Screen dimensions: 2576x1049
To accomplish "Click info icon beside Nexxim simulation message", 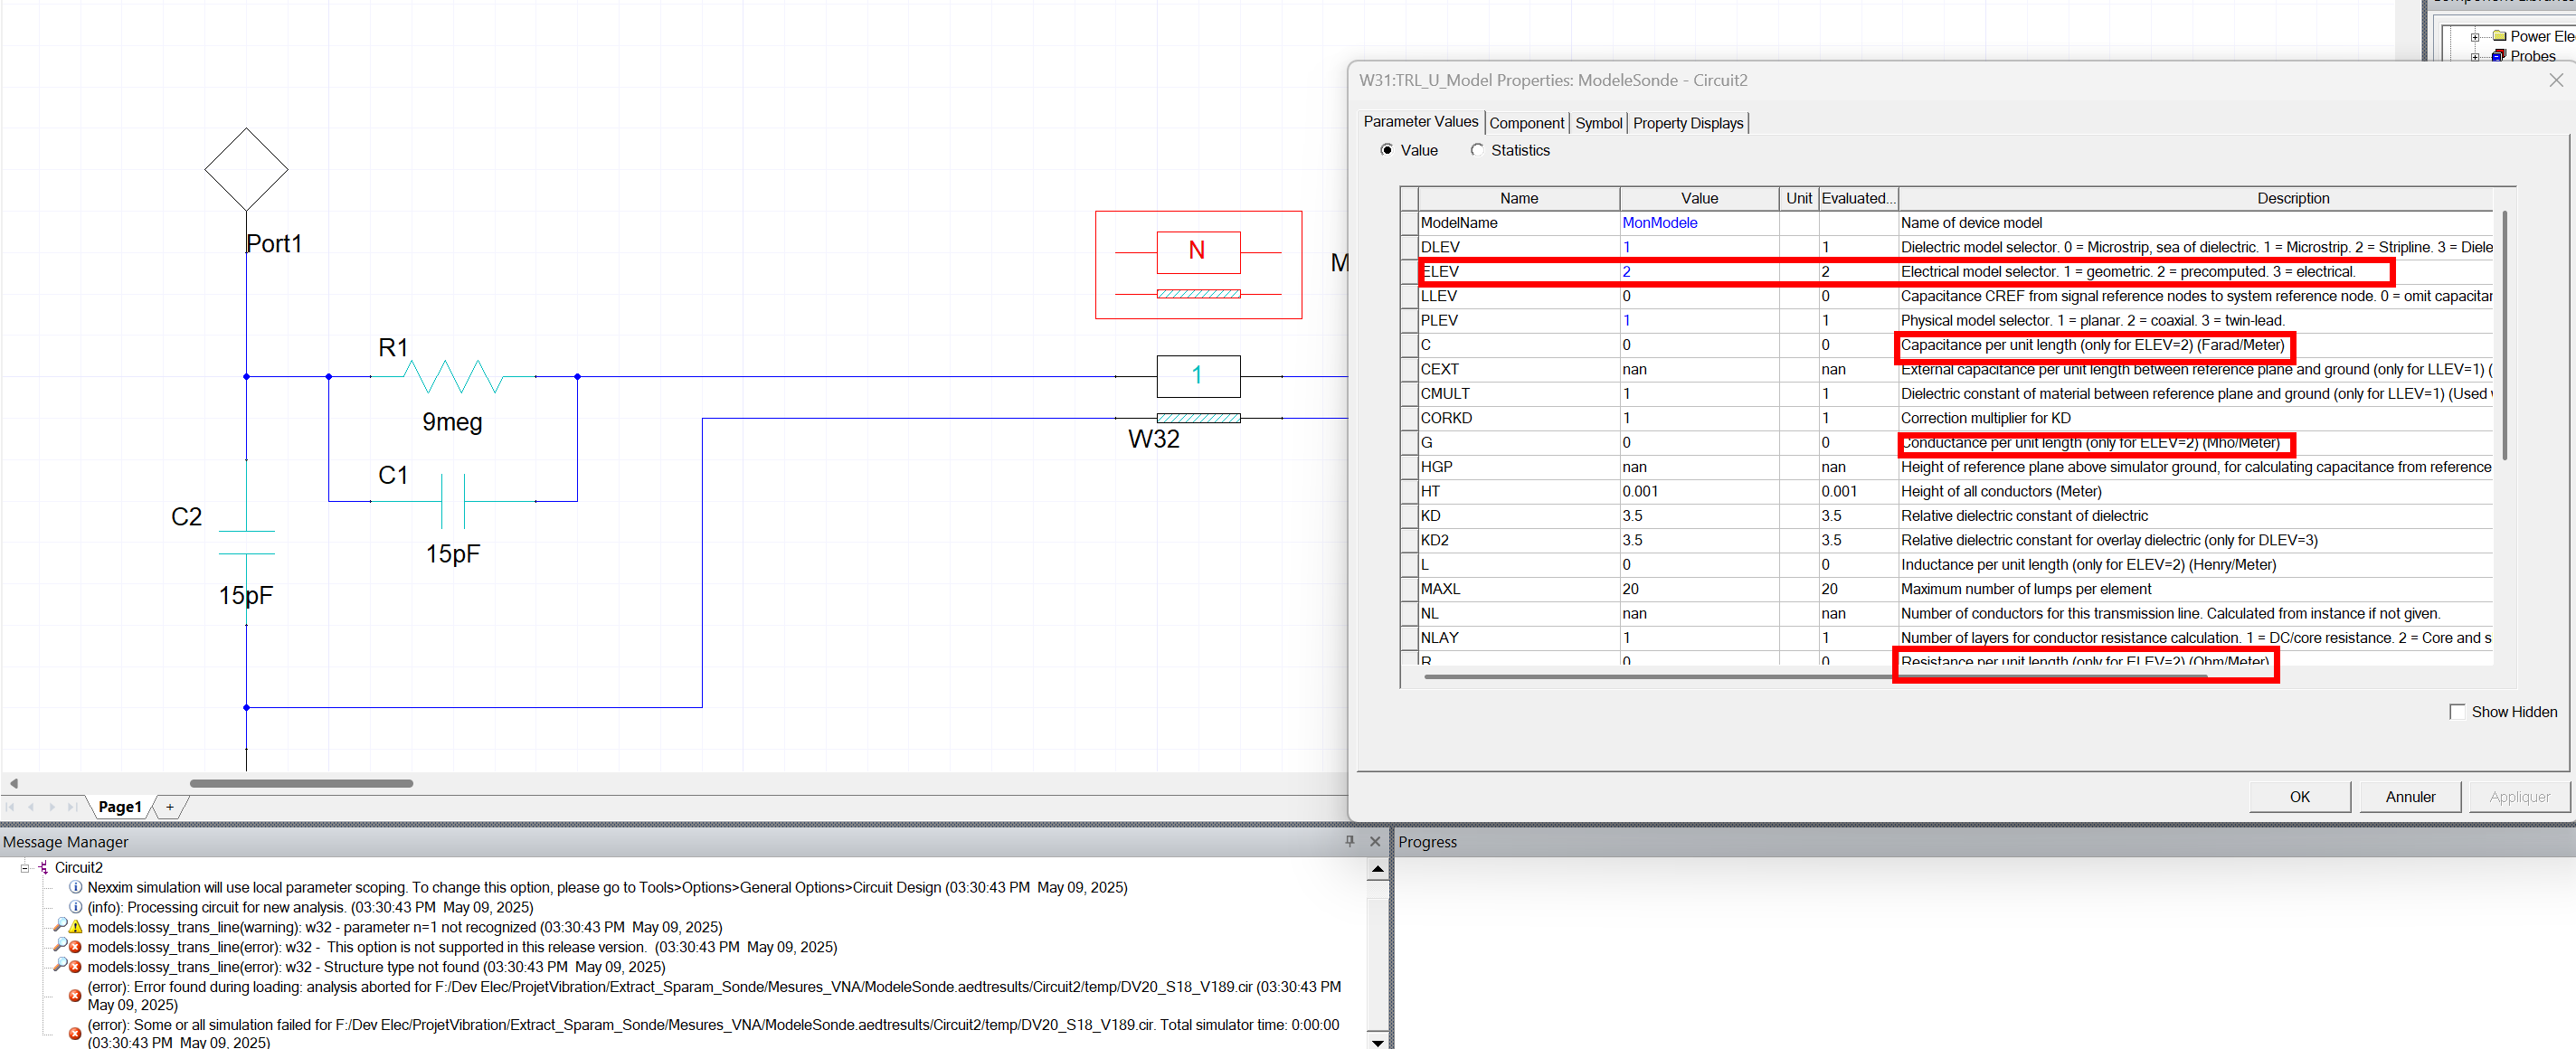I will pos(75,887).
